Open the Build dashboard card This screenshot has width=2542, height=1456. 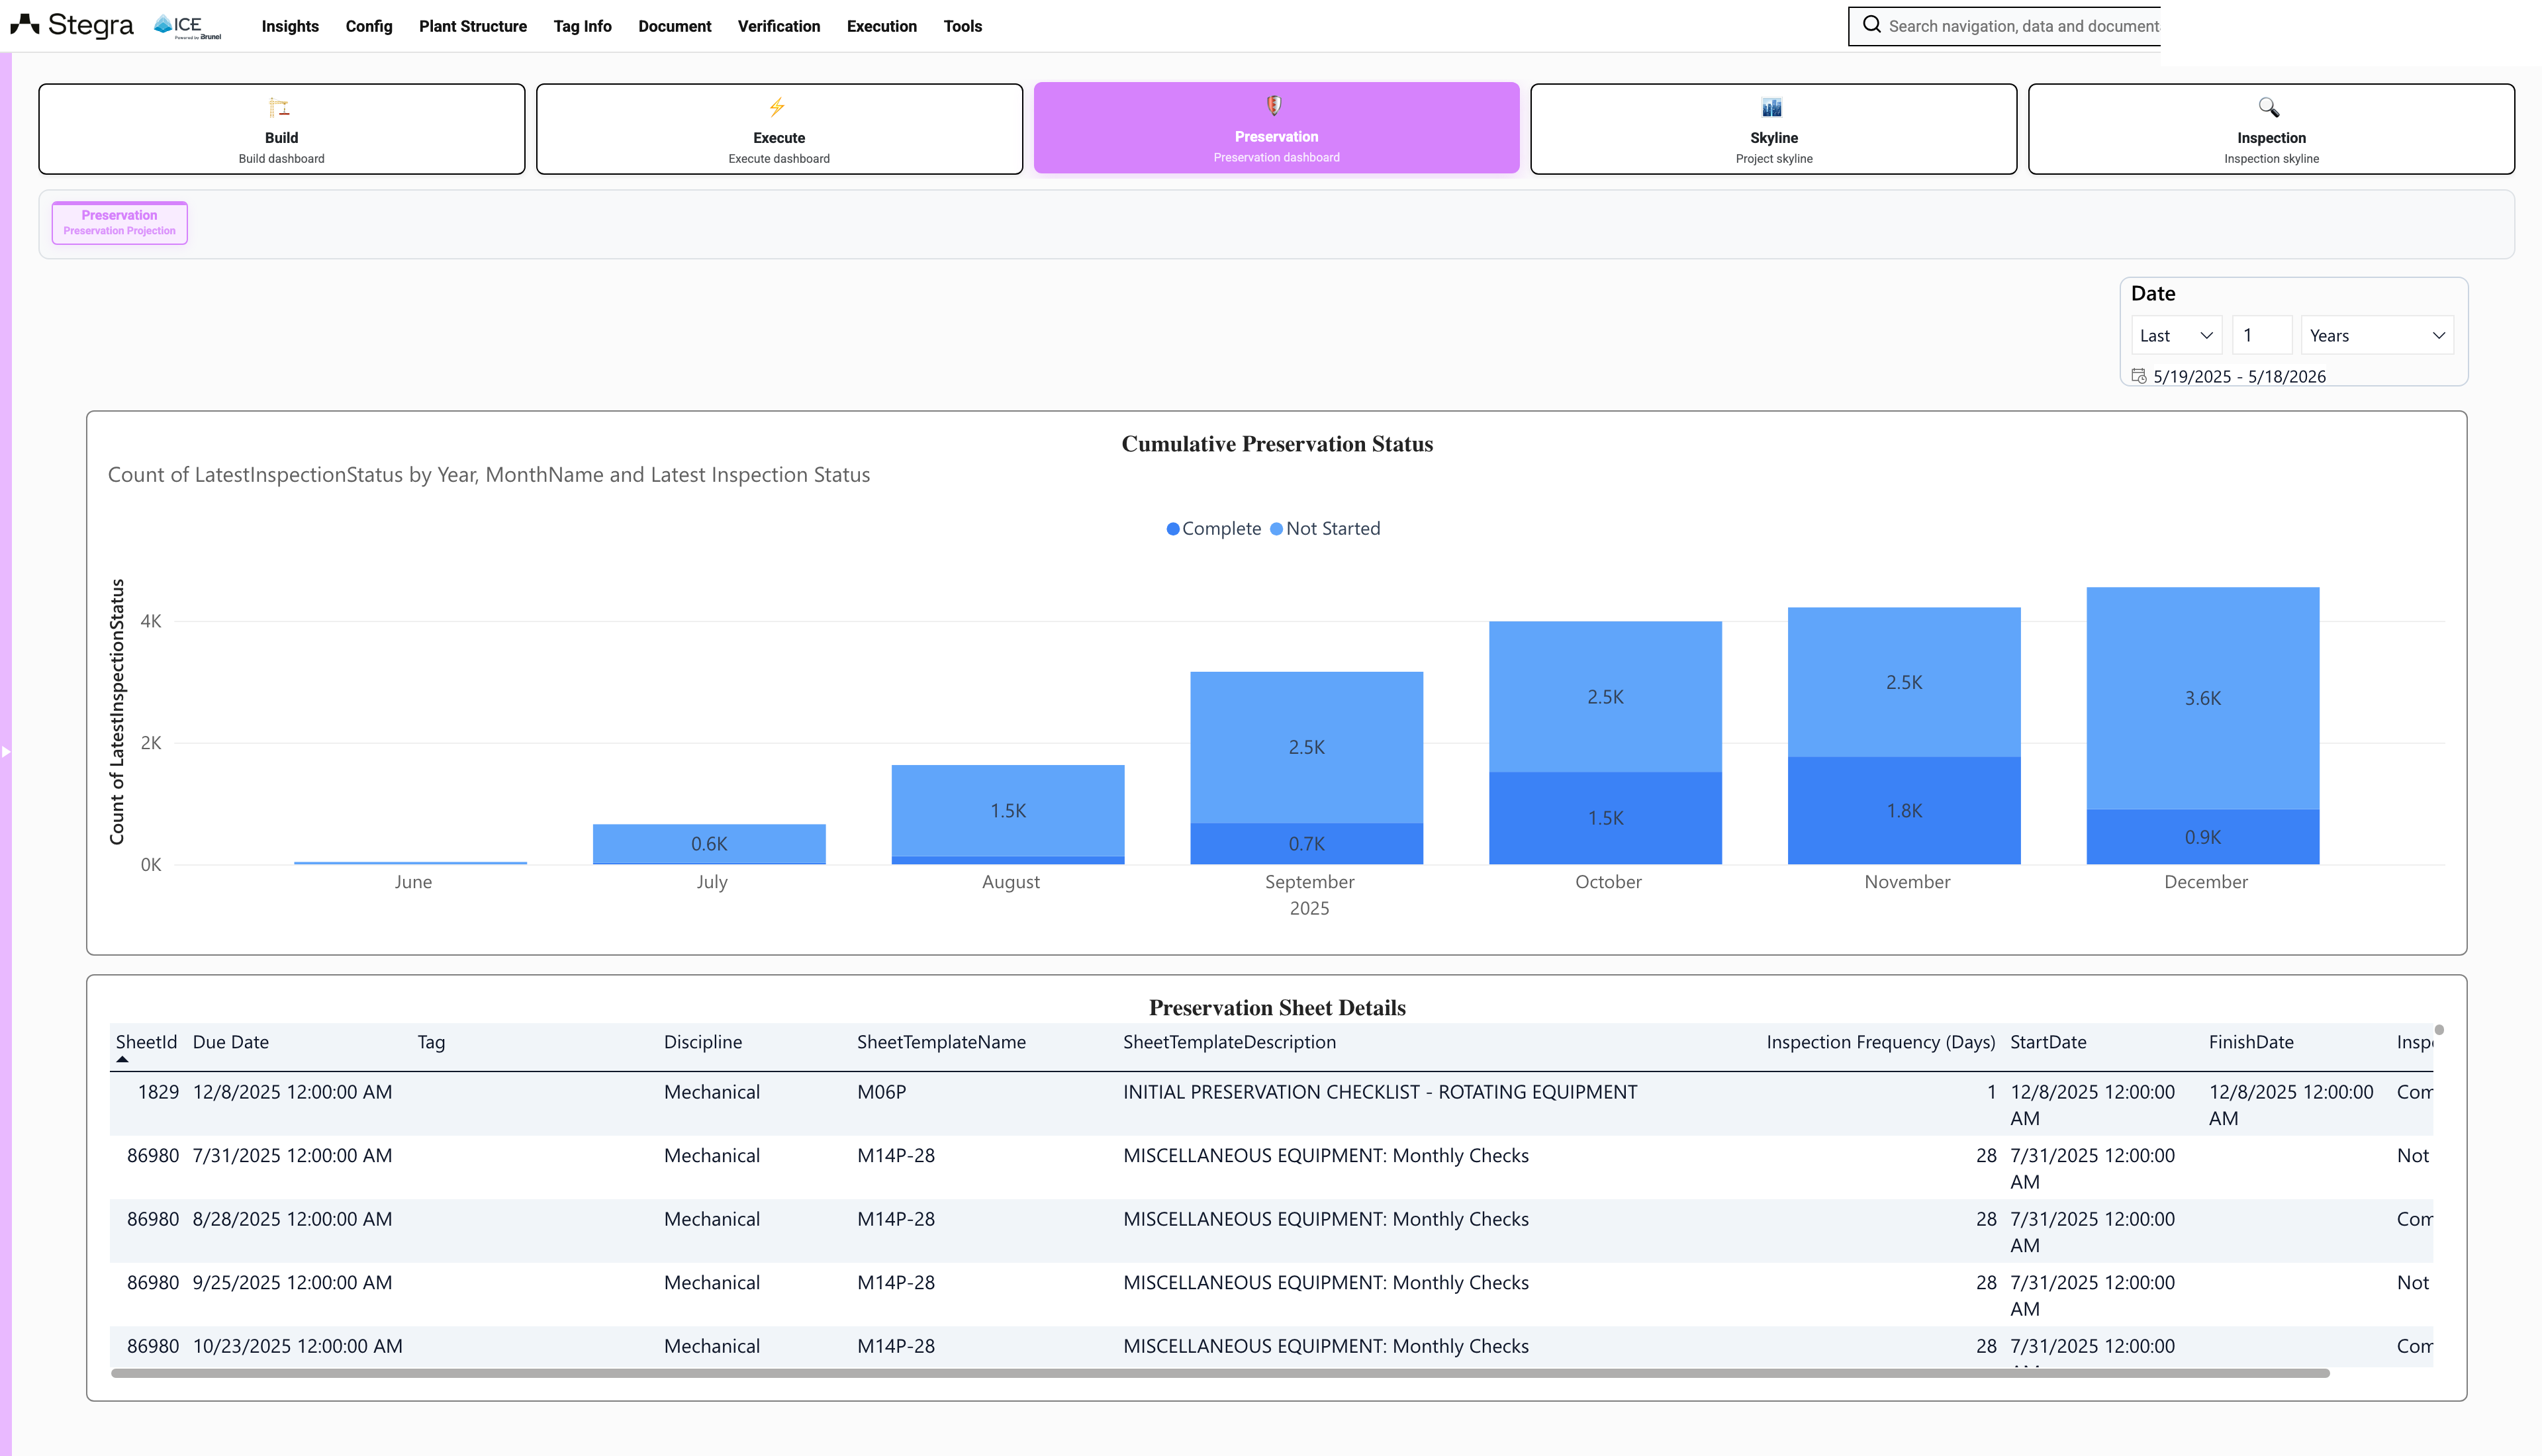pos(282,129)
